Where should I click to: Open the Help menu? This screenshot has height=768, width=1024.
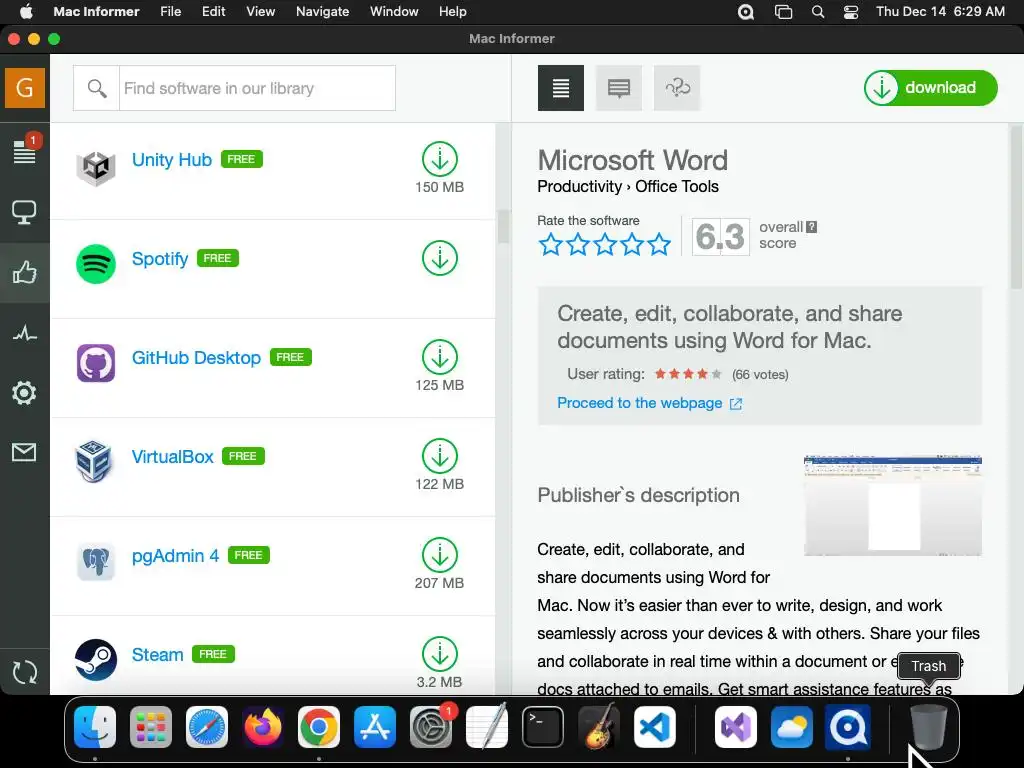click(453, 12)
